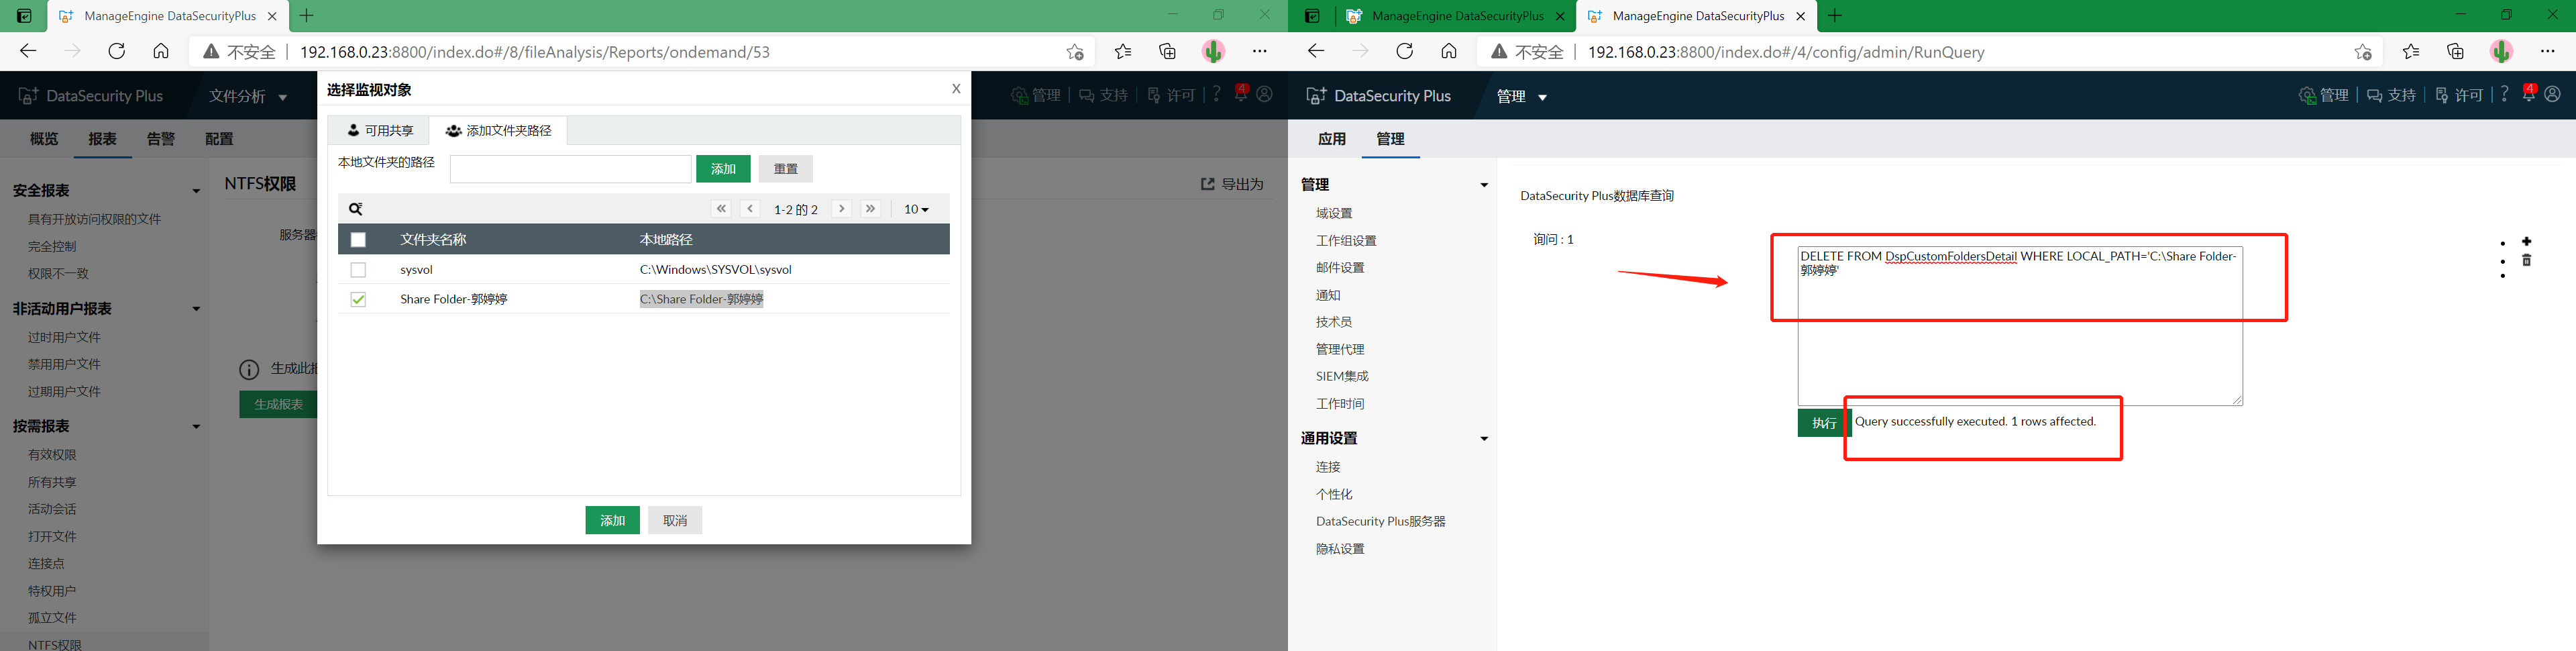Open the 管理 module dropdown in RunQuery header
This screenshot has height=651, width=2576.
(x=1522, y=96)
